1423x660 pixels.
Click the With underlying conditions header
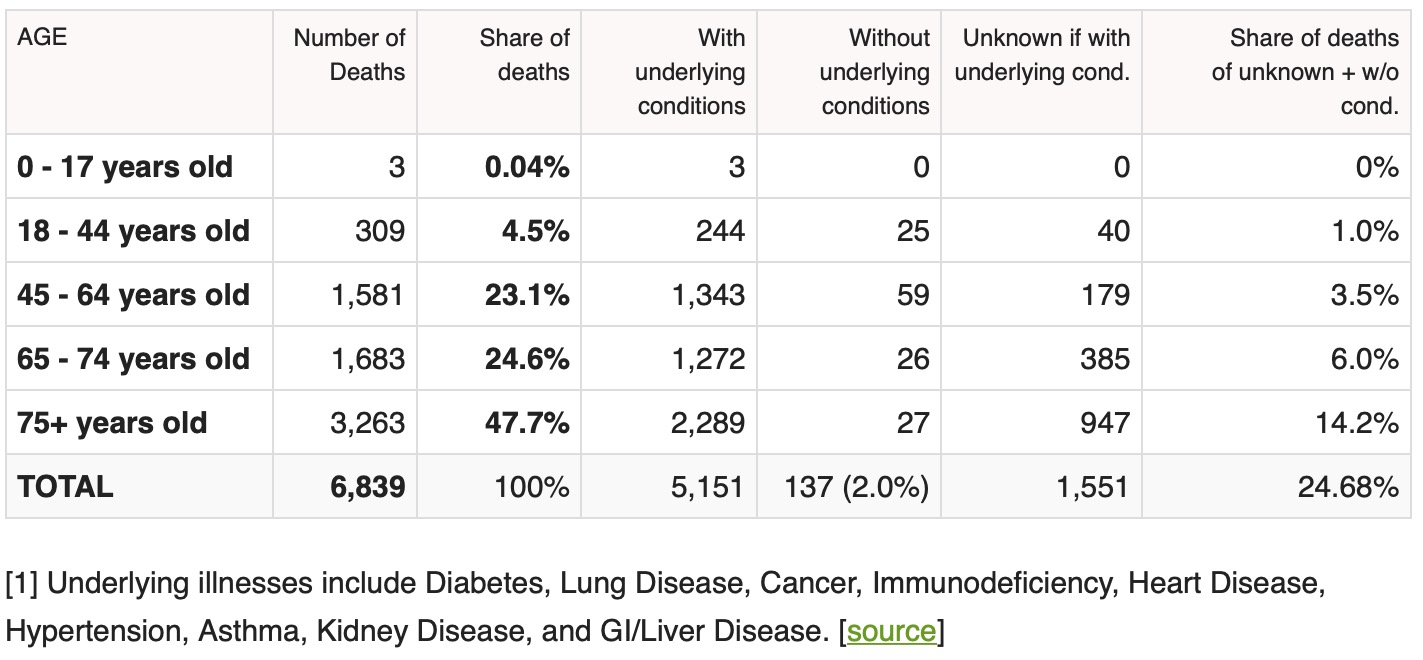(x=691, y=72)
